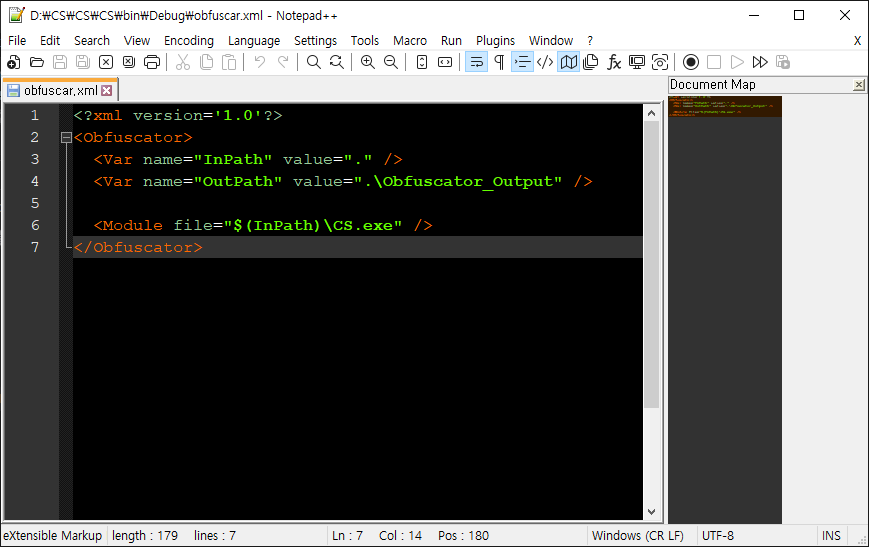Open the Document List panel icon
869x547 pixels.
tap(591, 62)
